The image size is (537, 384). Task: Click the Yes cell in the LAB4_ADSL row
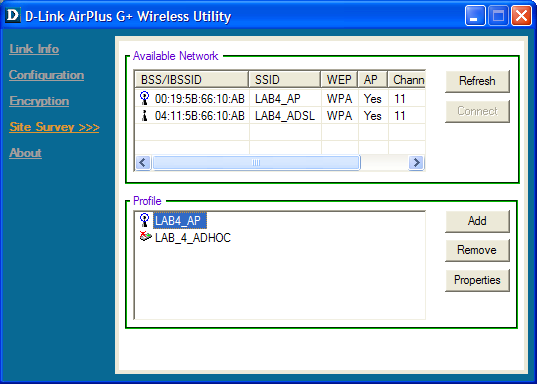[x=373, y=116]
